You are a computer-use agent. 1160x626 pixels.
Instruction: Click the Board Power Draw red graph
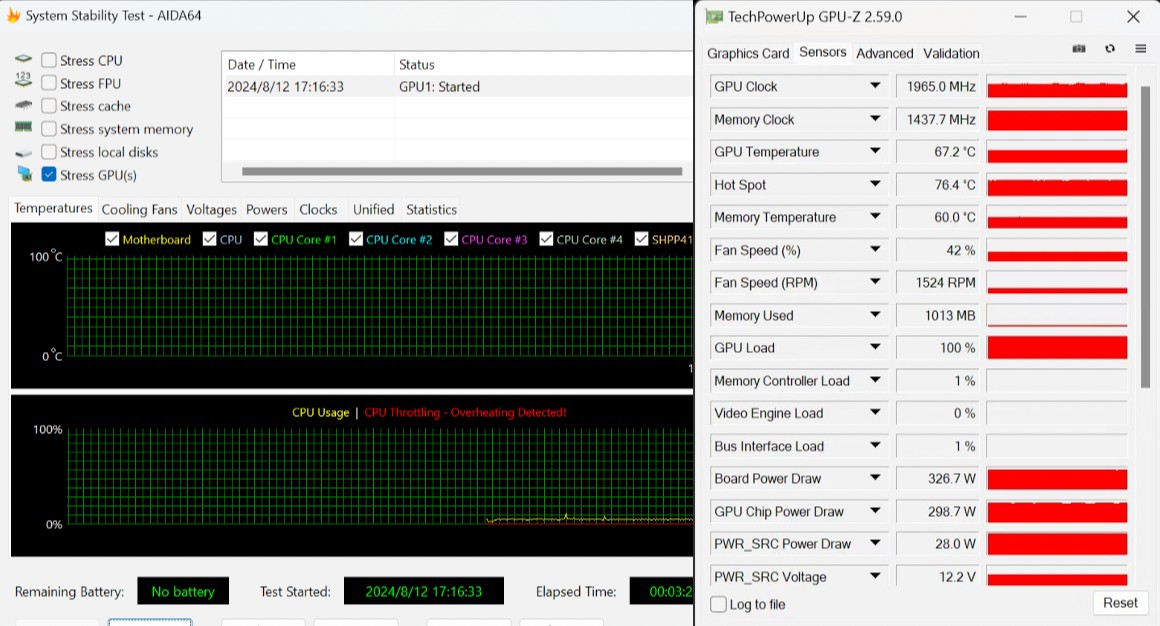[1057, 478]
